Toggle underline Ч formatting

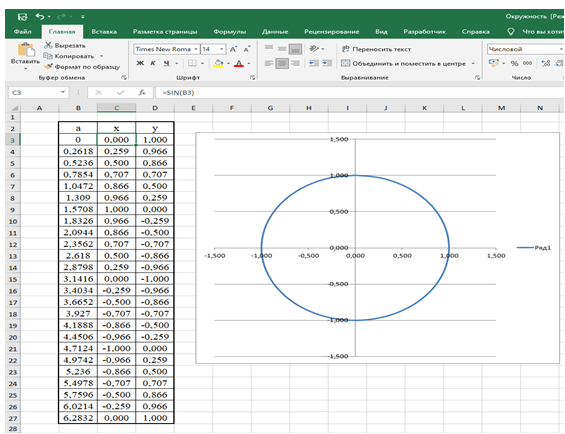[x=166, y=63]
